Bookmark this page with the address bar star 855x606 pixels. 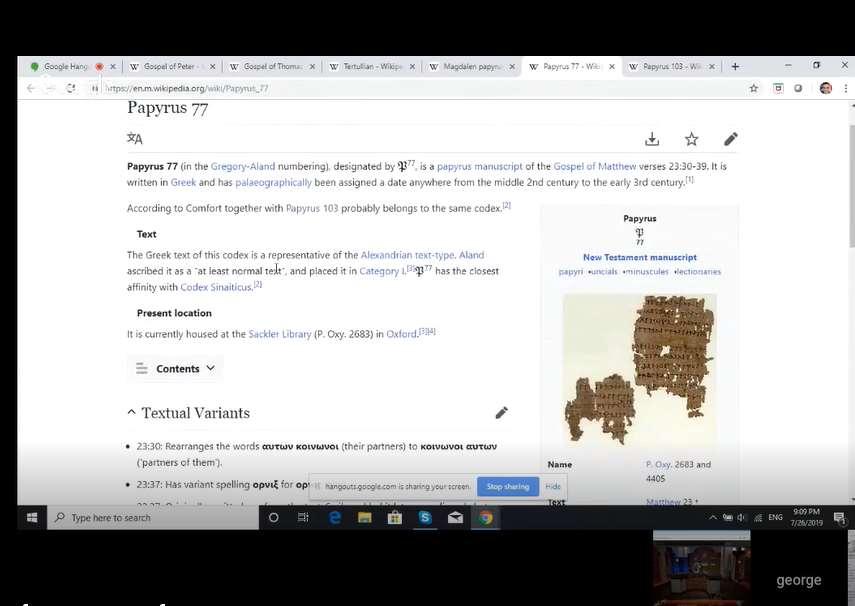[754, 88]
